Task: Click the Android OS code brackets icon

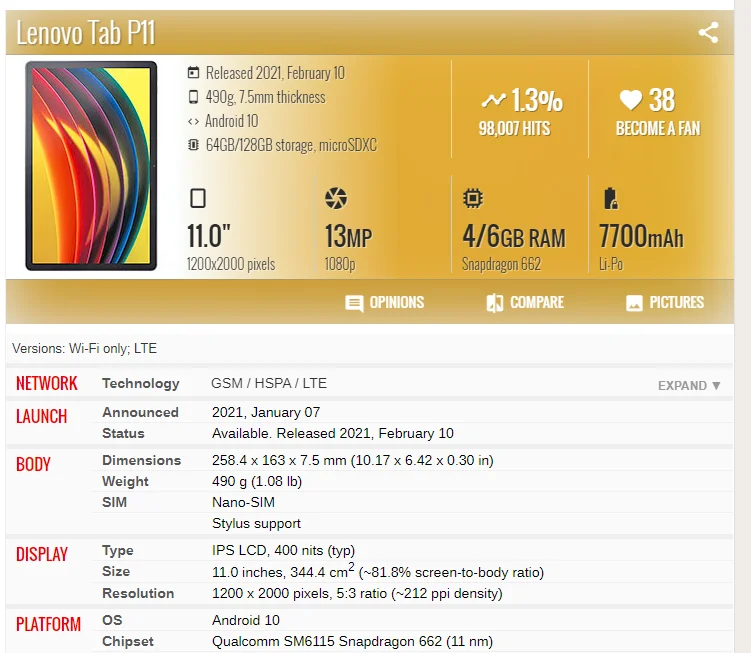Action: (193, 122)
